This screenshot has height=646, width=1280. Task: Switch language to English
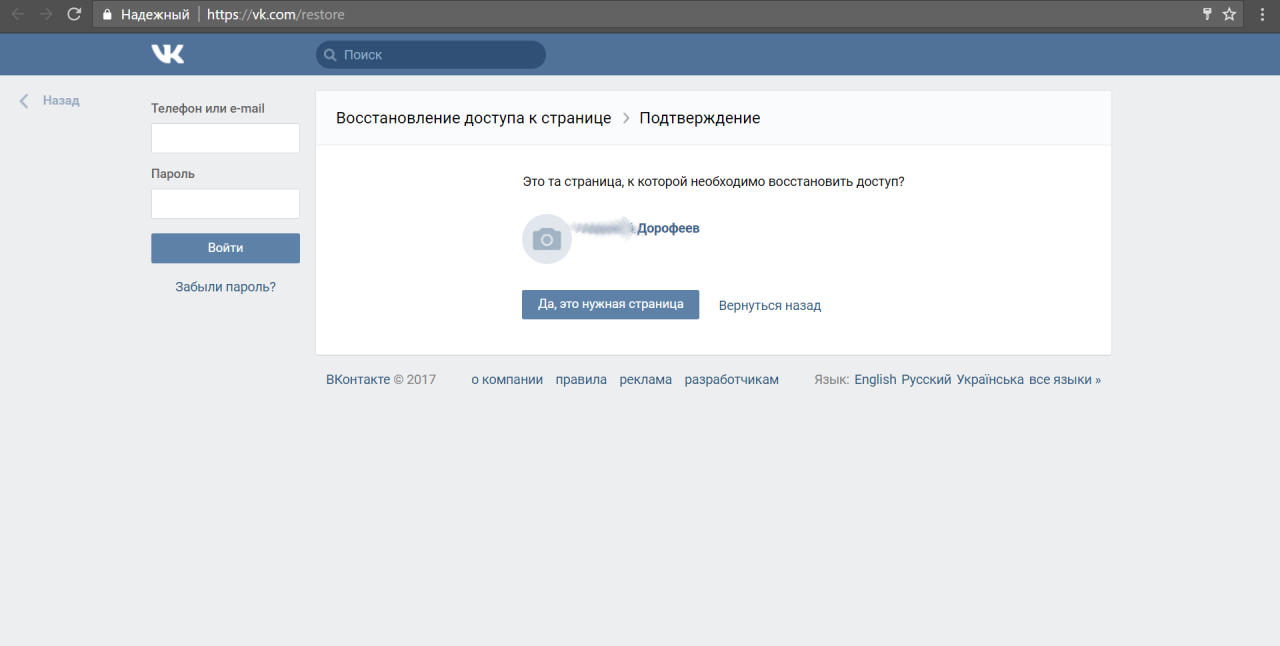click(x=875, y=380)
